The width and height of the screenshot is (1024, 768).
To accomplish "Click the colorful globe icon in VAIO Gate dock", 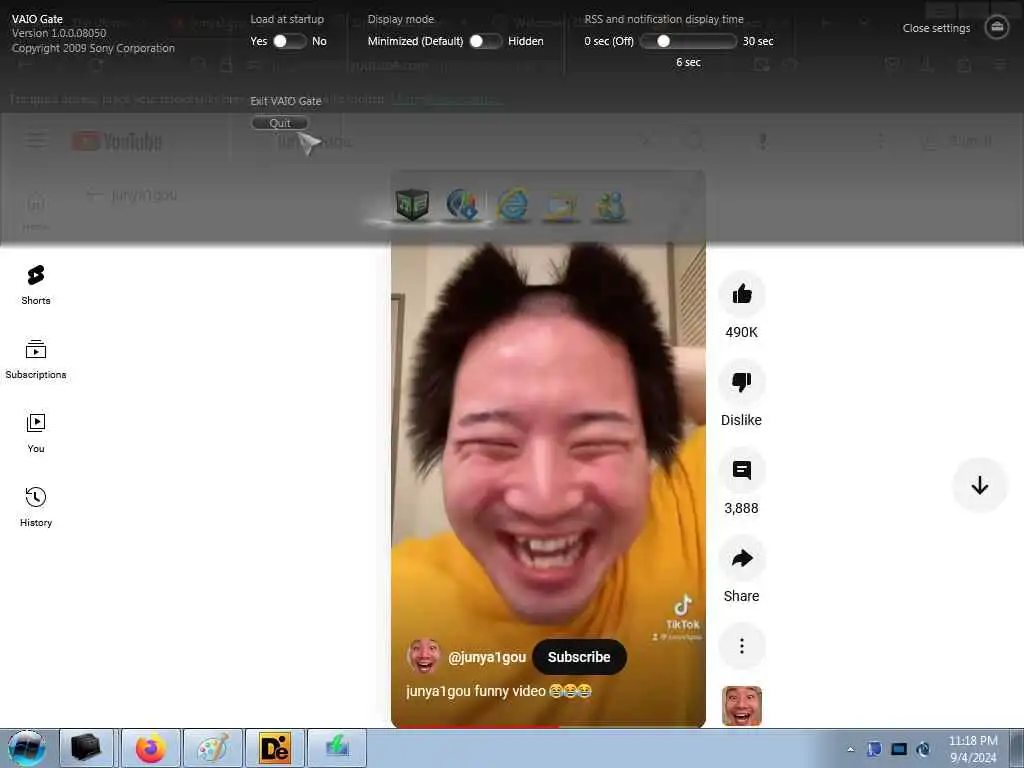I will (x=462, y=204).
